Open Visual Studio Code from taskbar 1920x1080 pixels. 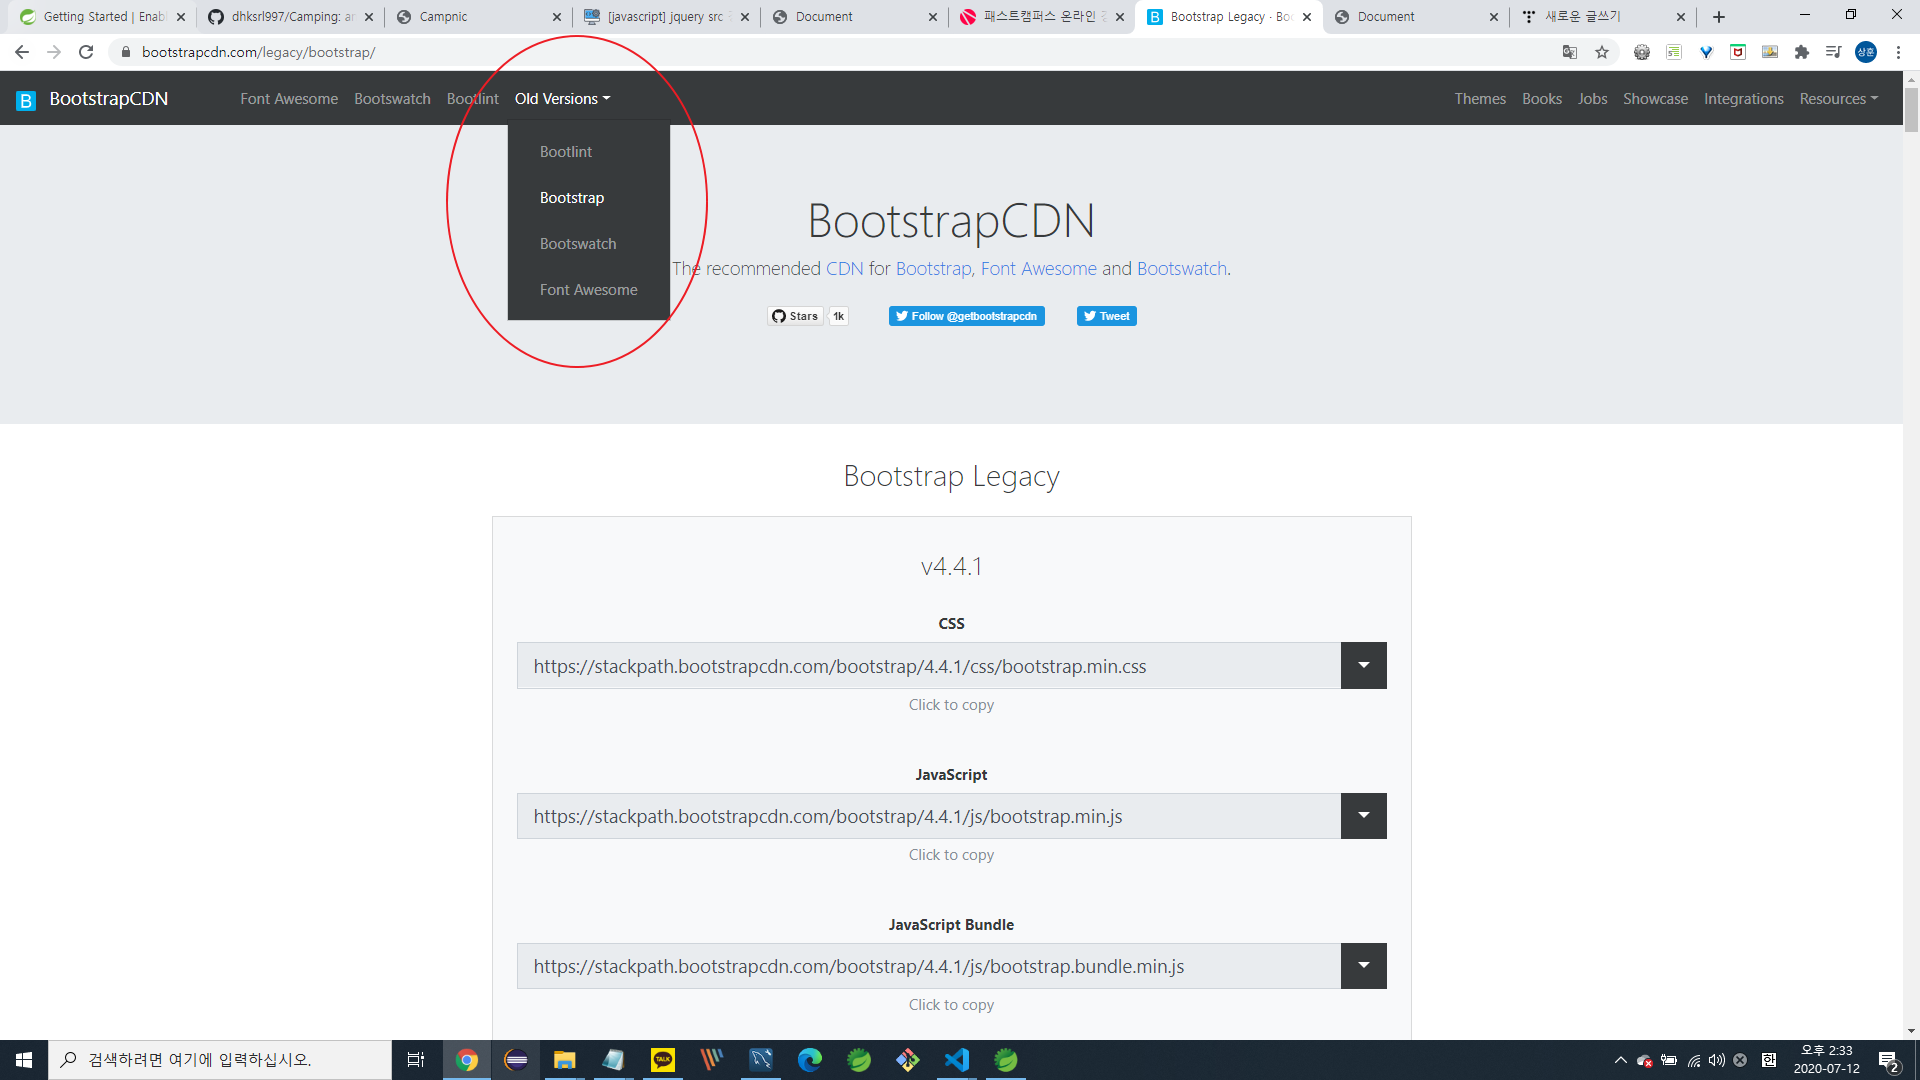(957, 1060)
